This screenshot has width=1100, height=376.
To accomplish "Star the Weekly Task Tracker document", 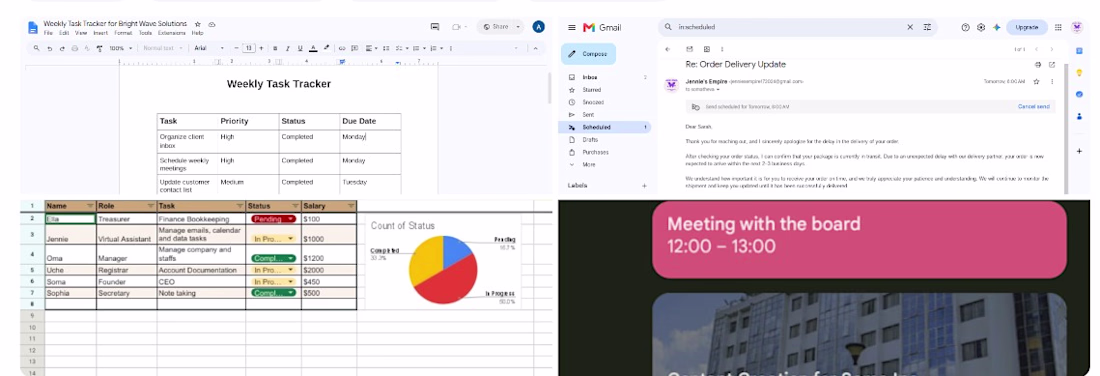I will tap(197, 24).
